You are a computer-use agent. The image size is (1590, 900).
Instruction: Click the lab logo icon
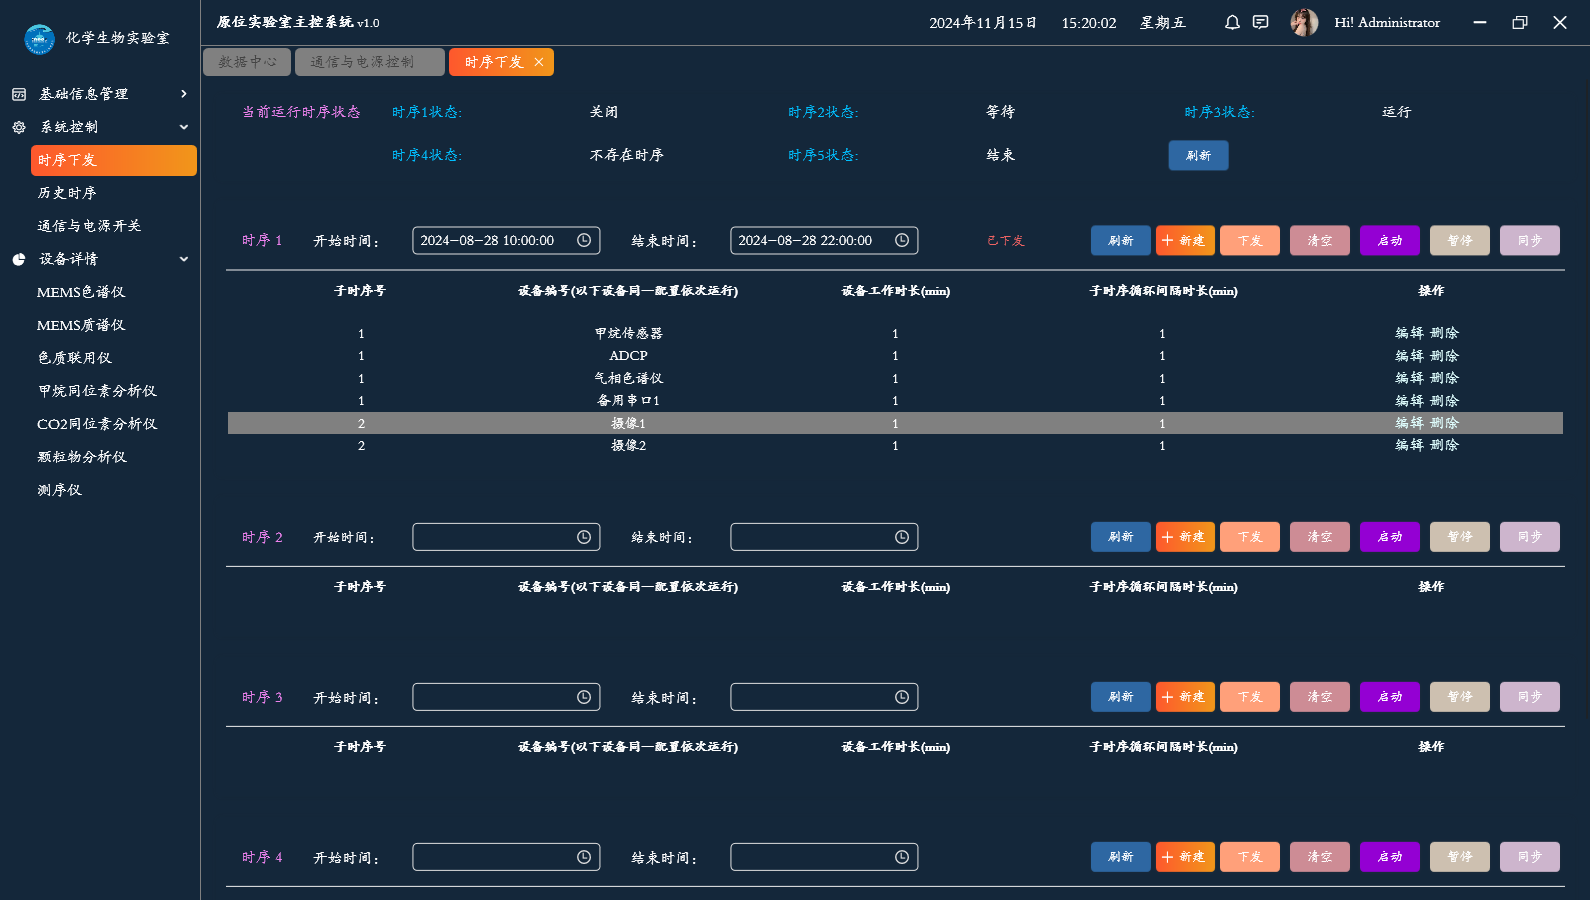39,39
